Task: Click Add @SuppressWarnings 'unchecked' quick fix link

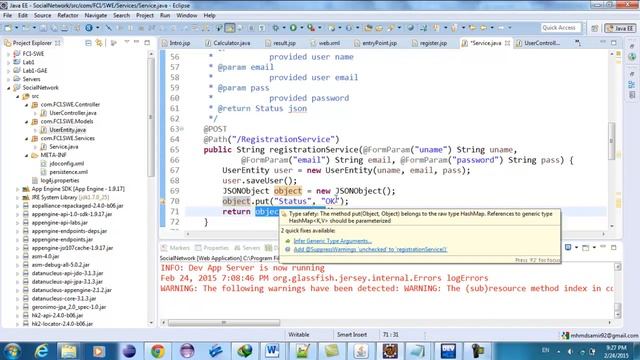Action: click(x=370, y=249)
